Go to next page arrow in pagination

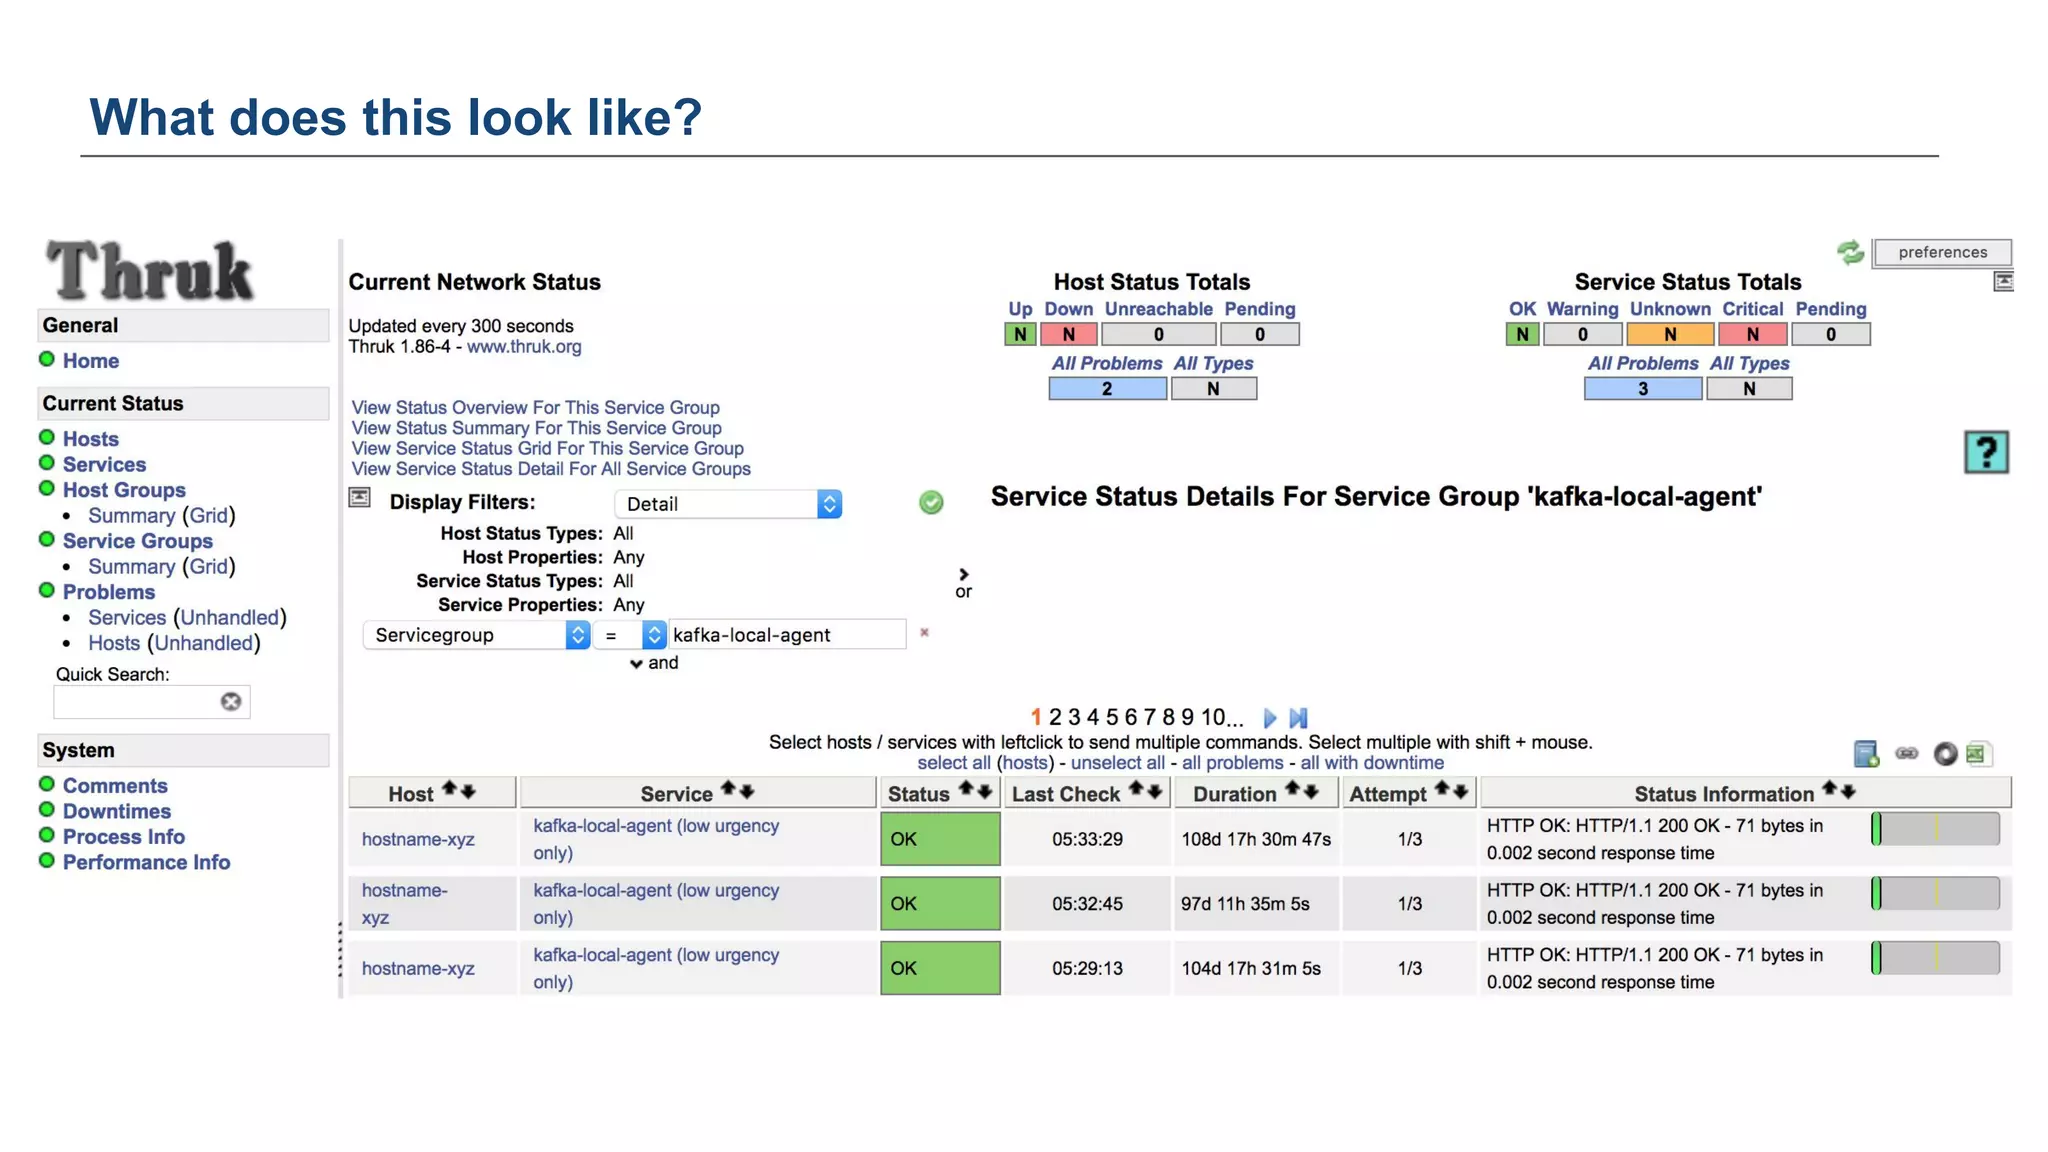click(1270, 718)
